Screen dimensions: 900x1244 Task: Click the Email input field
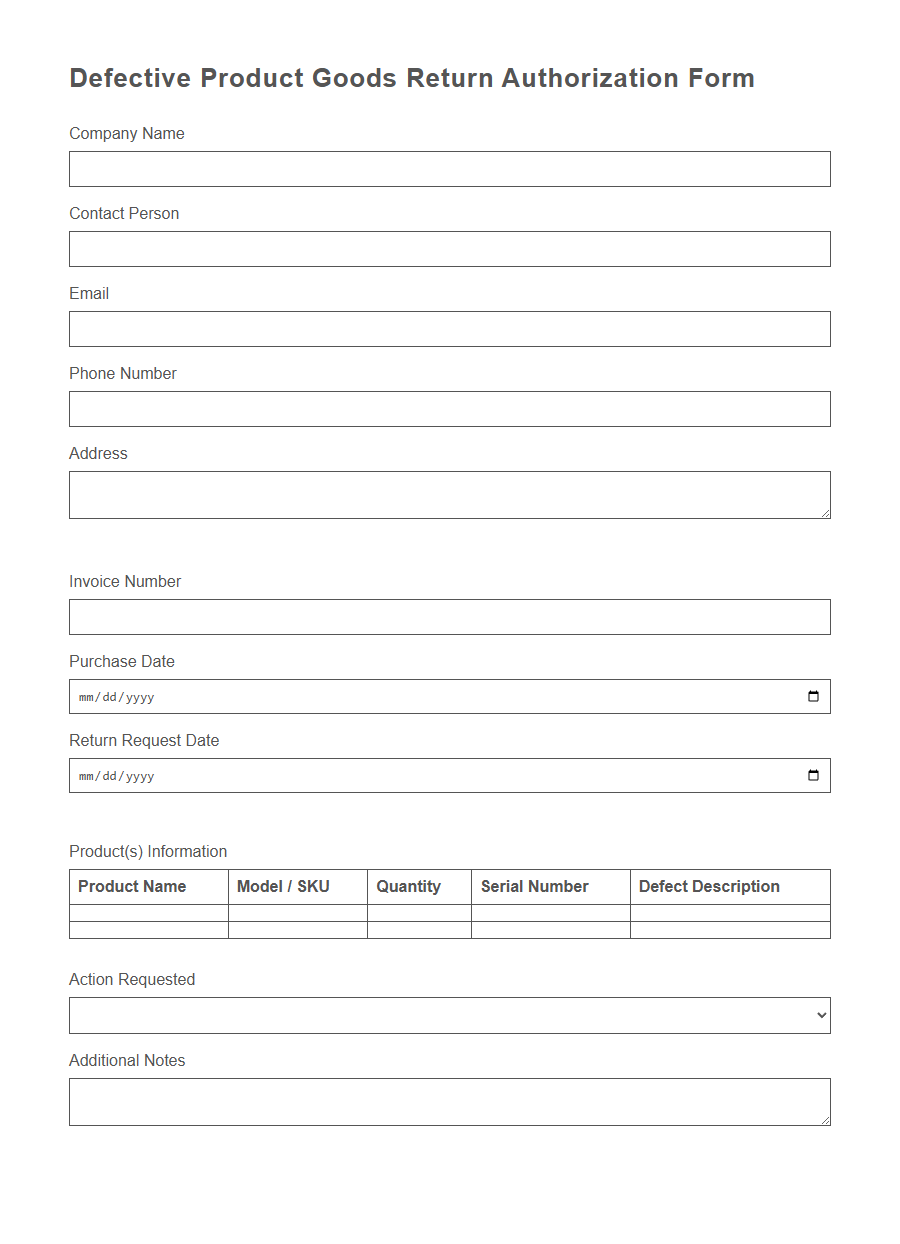pyautogui.click(x=450, y=328)
